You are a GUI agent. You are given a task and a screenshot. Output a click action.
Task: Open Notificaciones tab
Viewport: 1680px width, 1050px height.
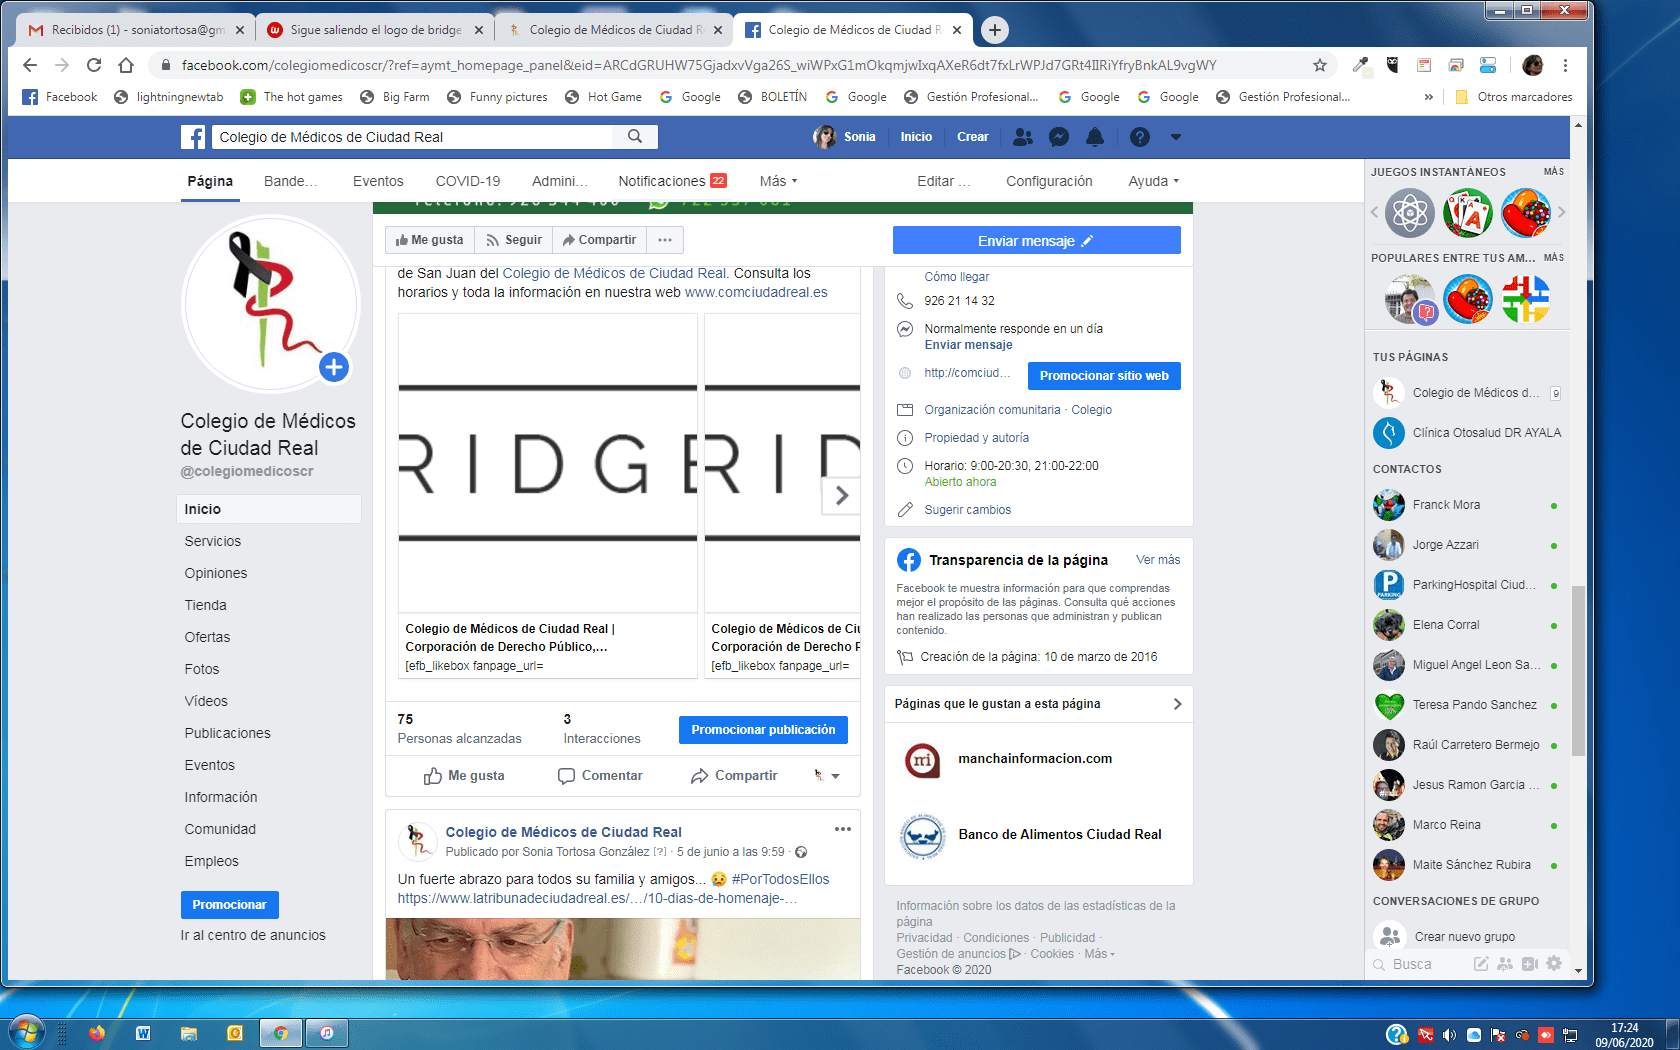point(672,181)
